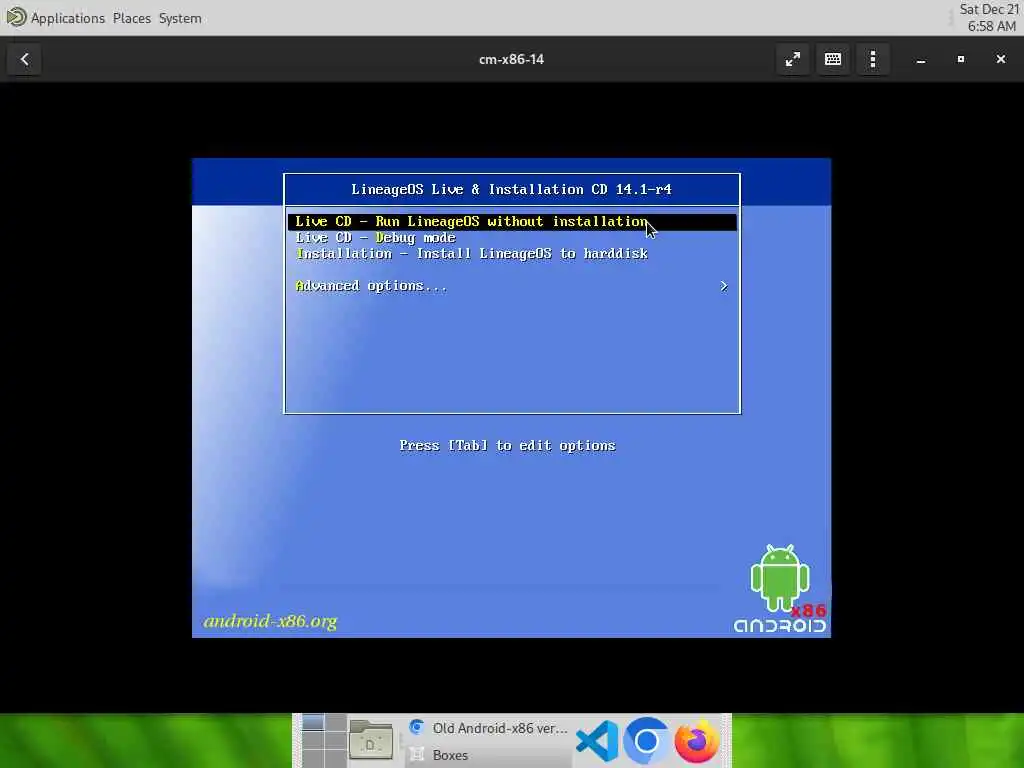
Task: Toggle fullscreen mode for the VM
Action: click(793, 59)
